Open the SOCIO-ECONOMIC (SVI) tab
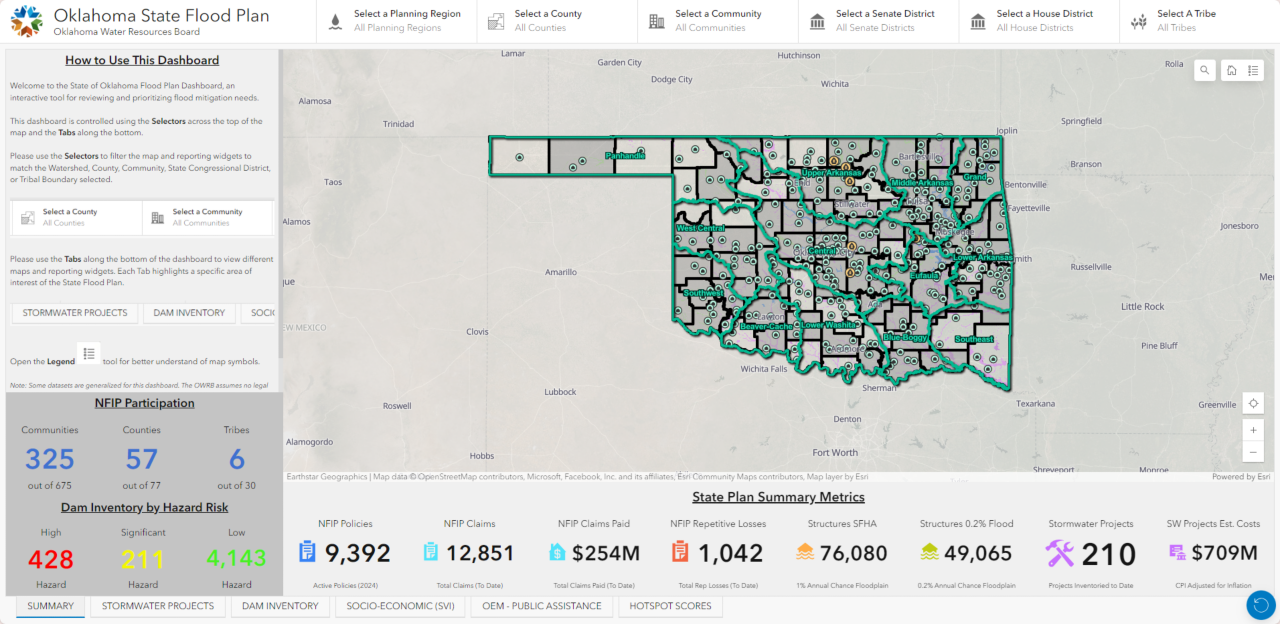1280x624 pixels. (x=400, y=606)
